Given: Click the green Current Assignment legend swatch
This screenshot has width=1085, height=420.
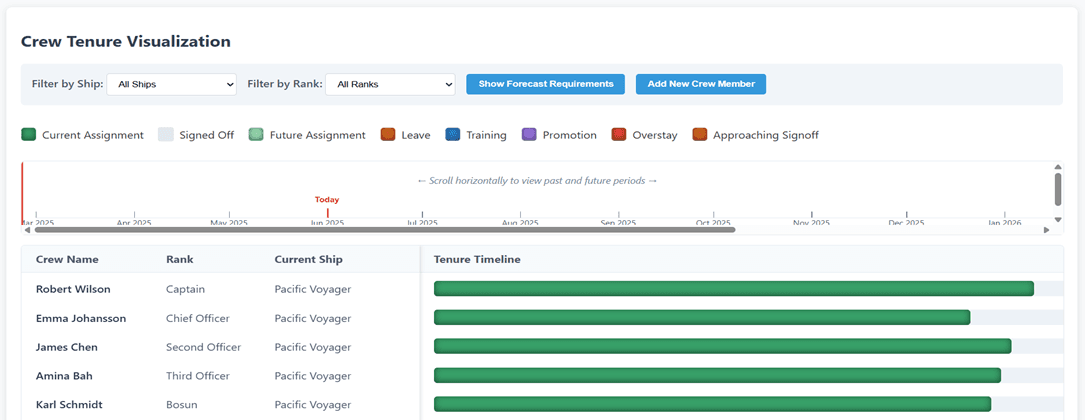Looking at the screenshot, I should coord(29,135).
